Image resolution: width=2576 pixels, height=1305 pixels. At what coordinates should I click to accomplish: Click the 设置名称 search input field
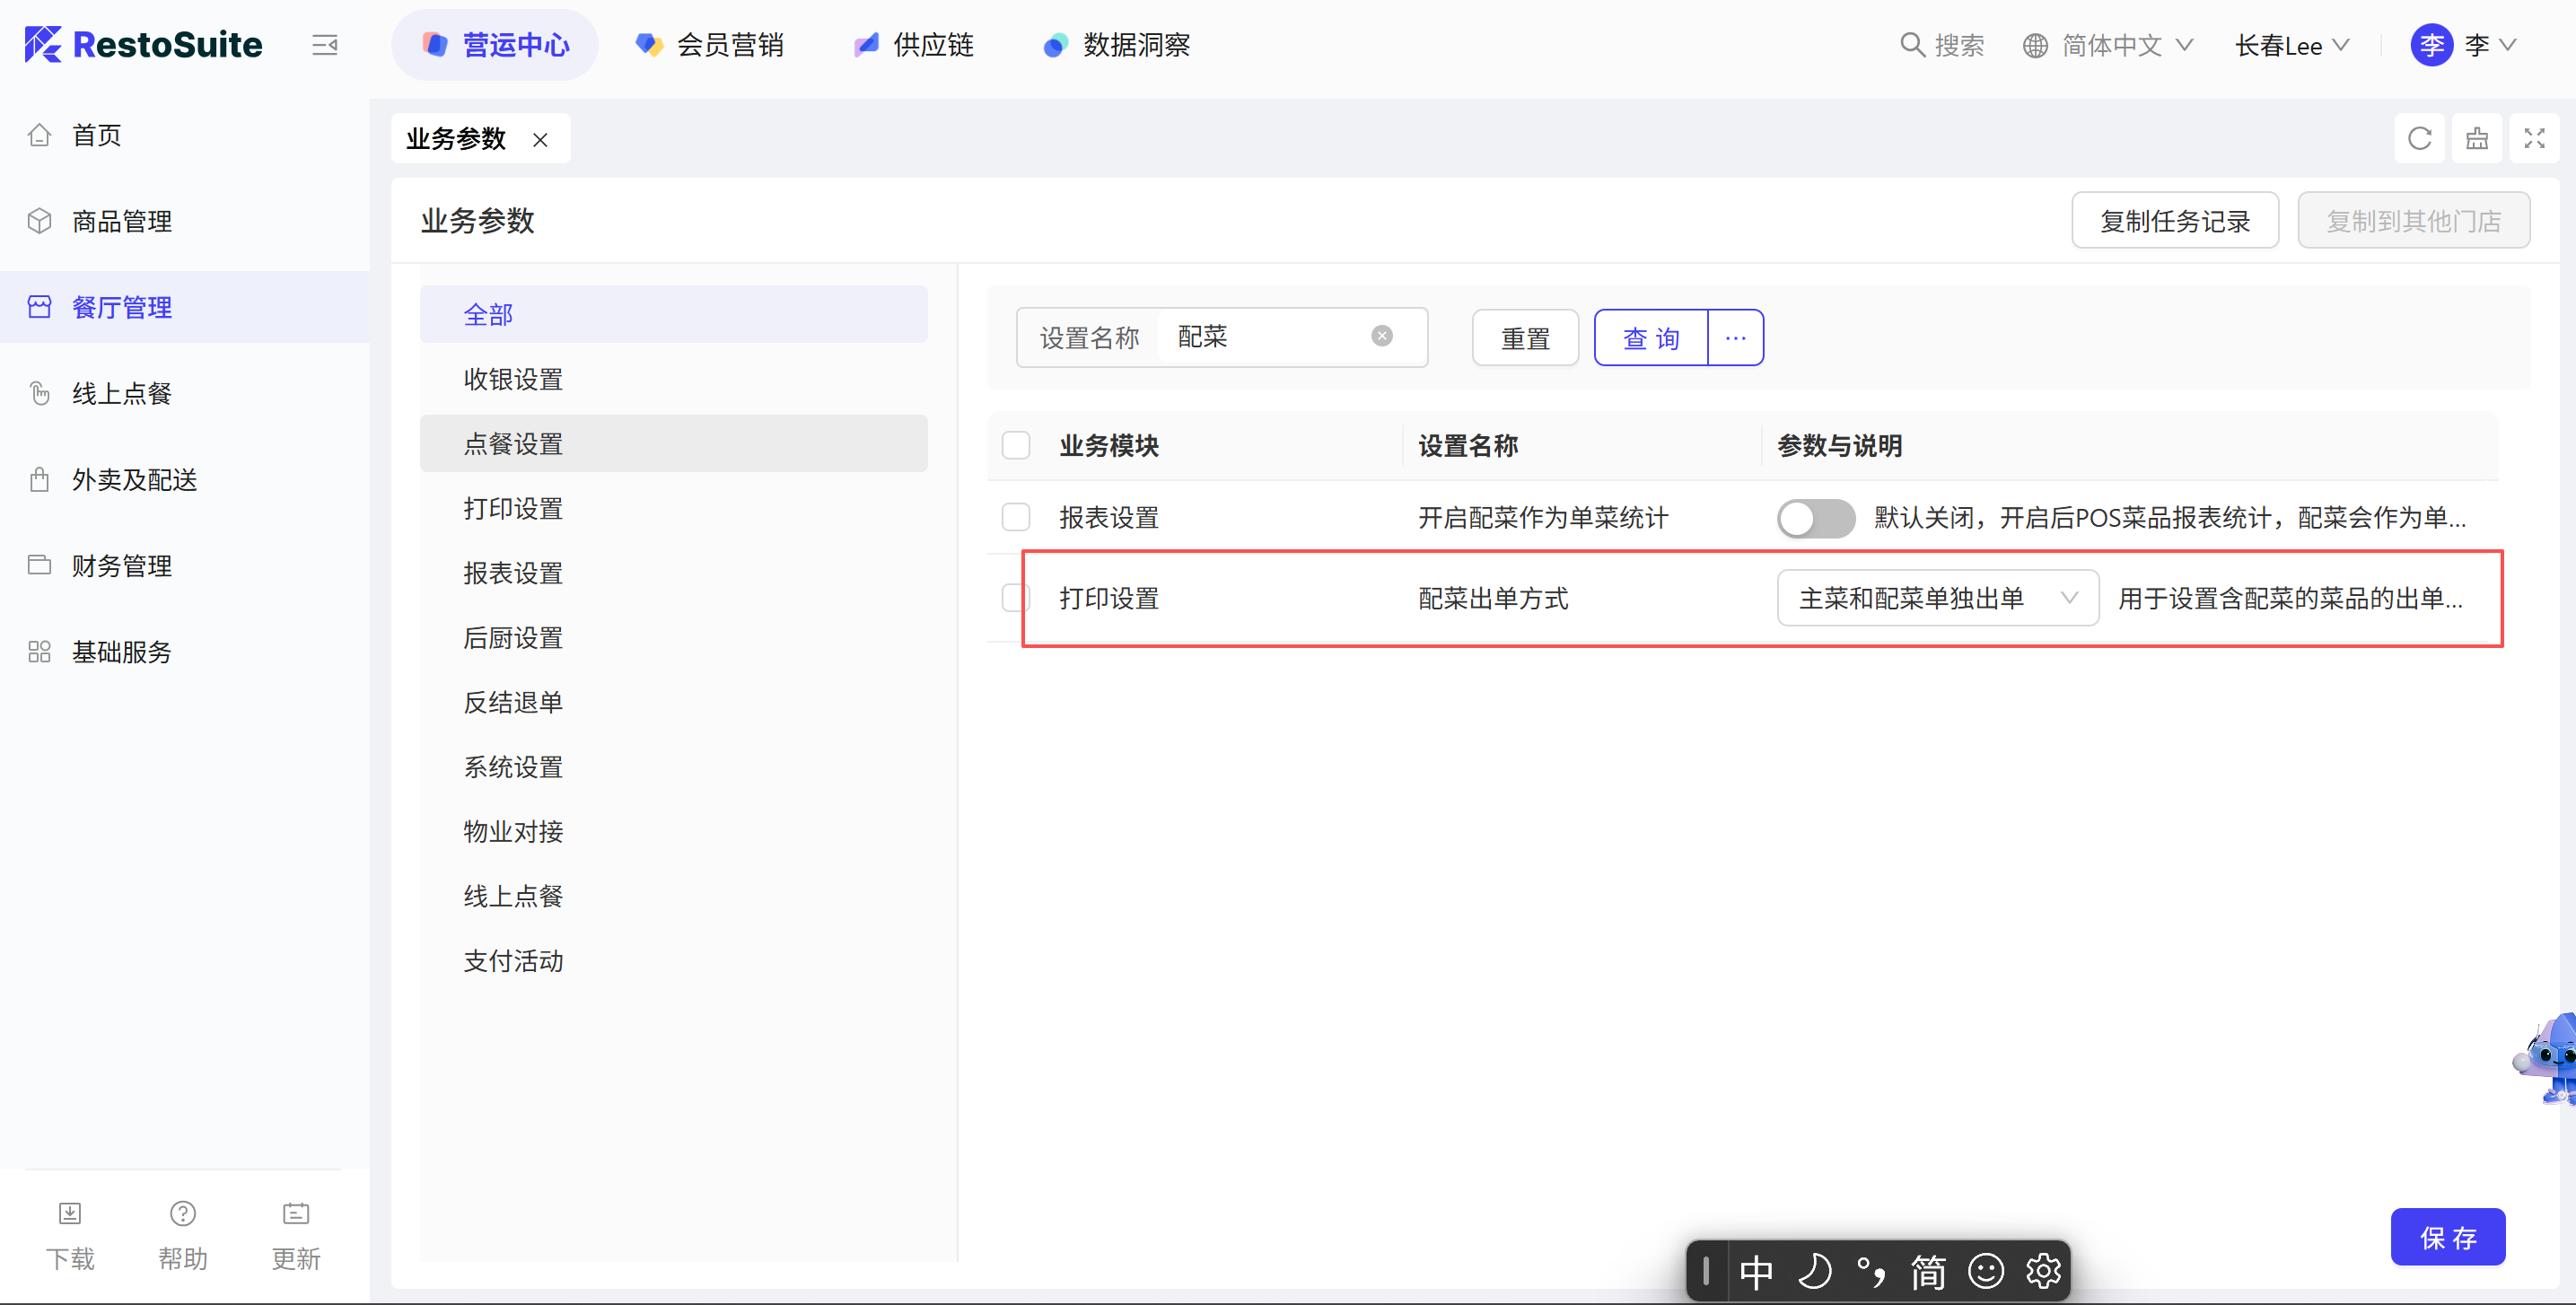point(1265,337)
